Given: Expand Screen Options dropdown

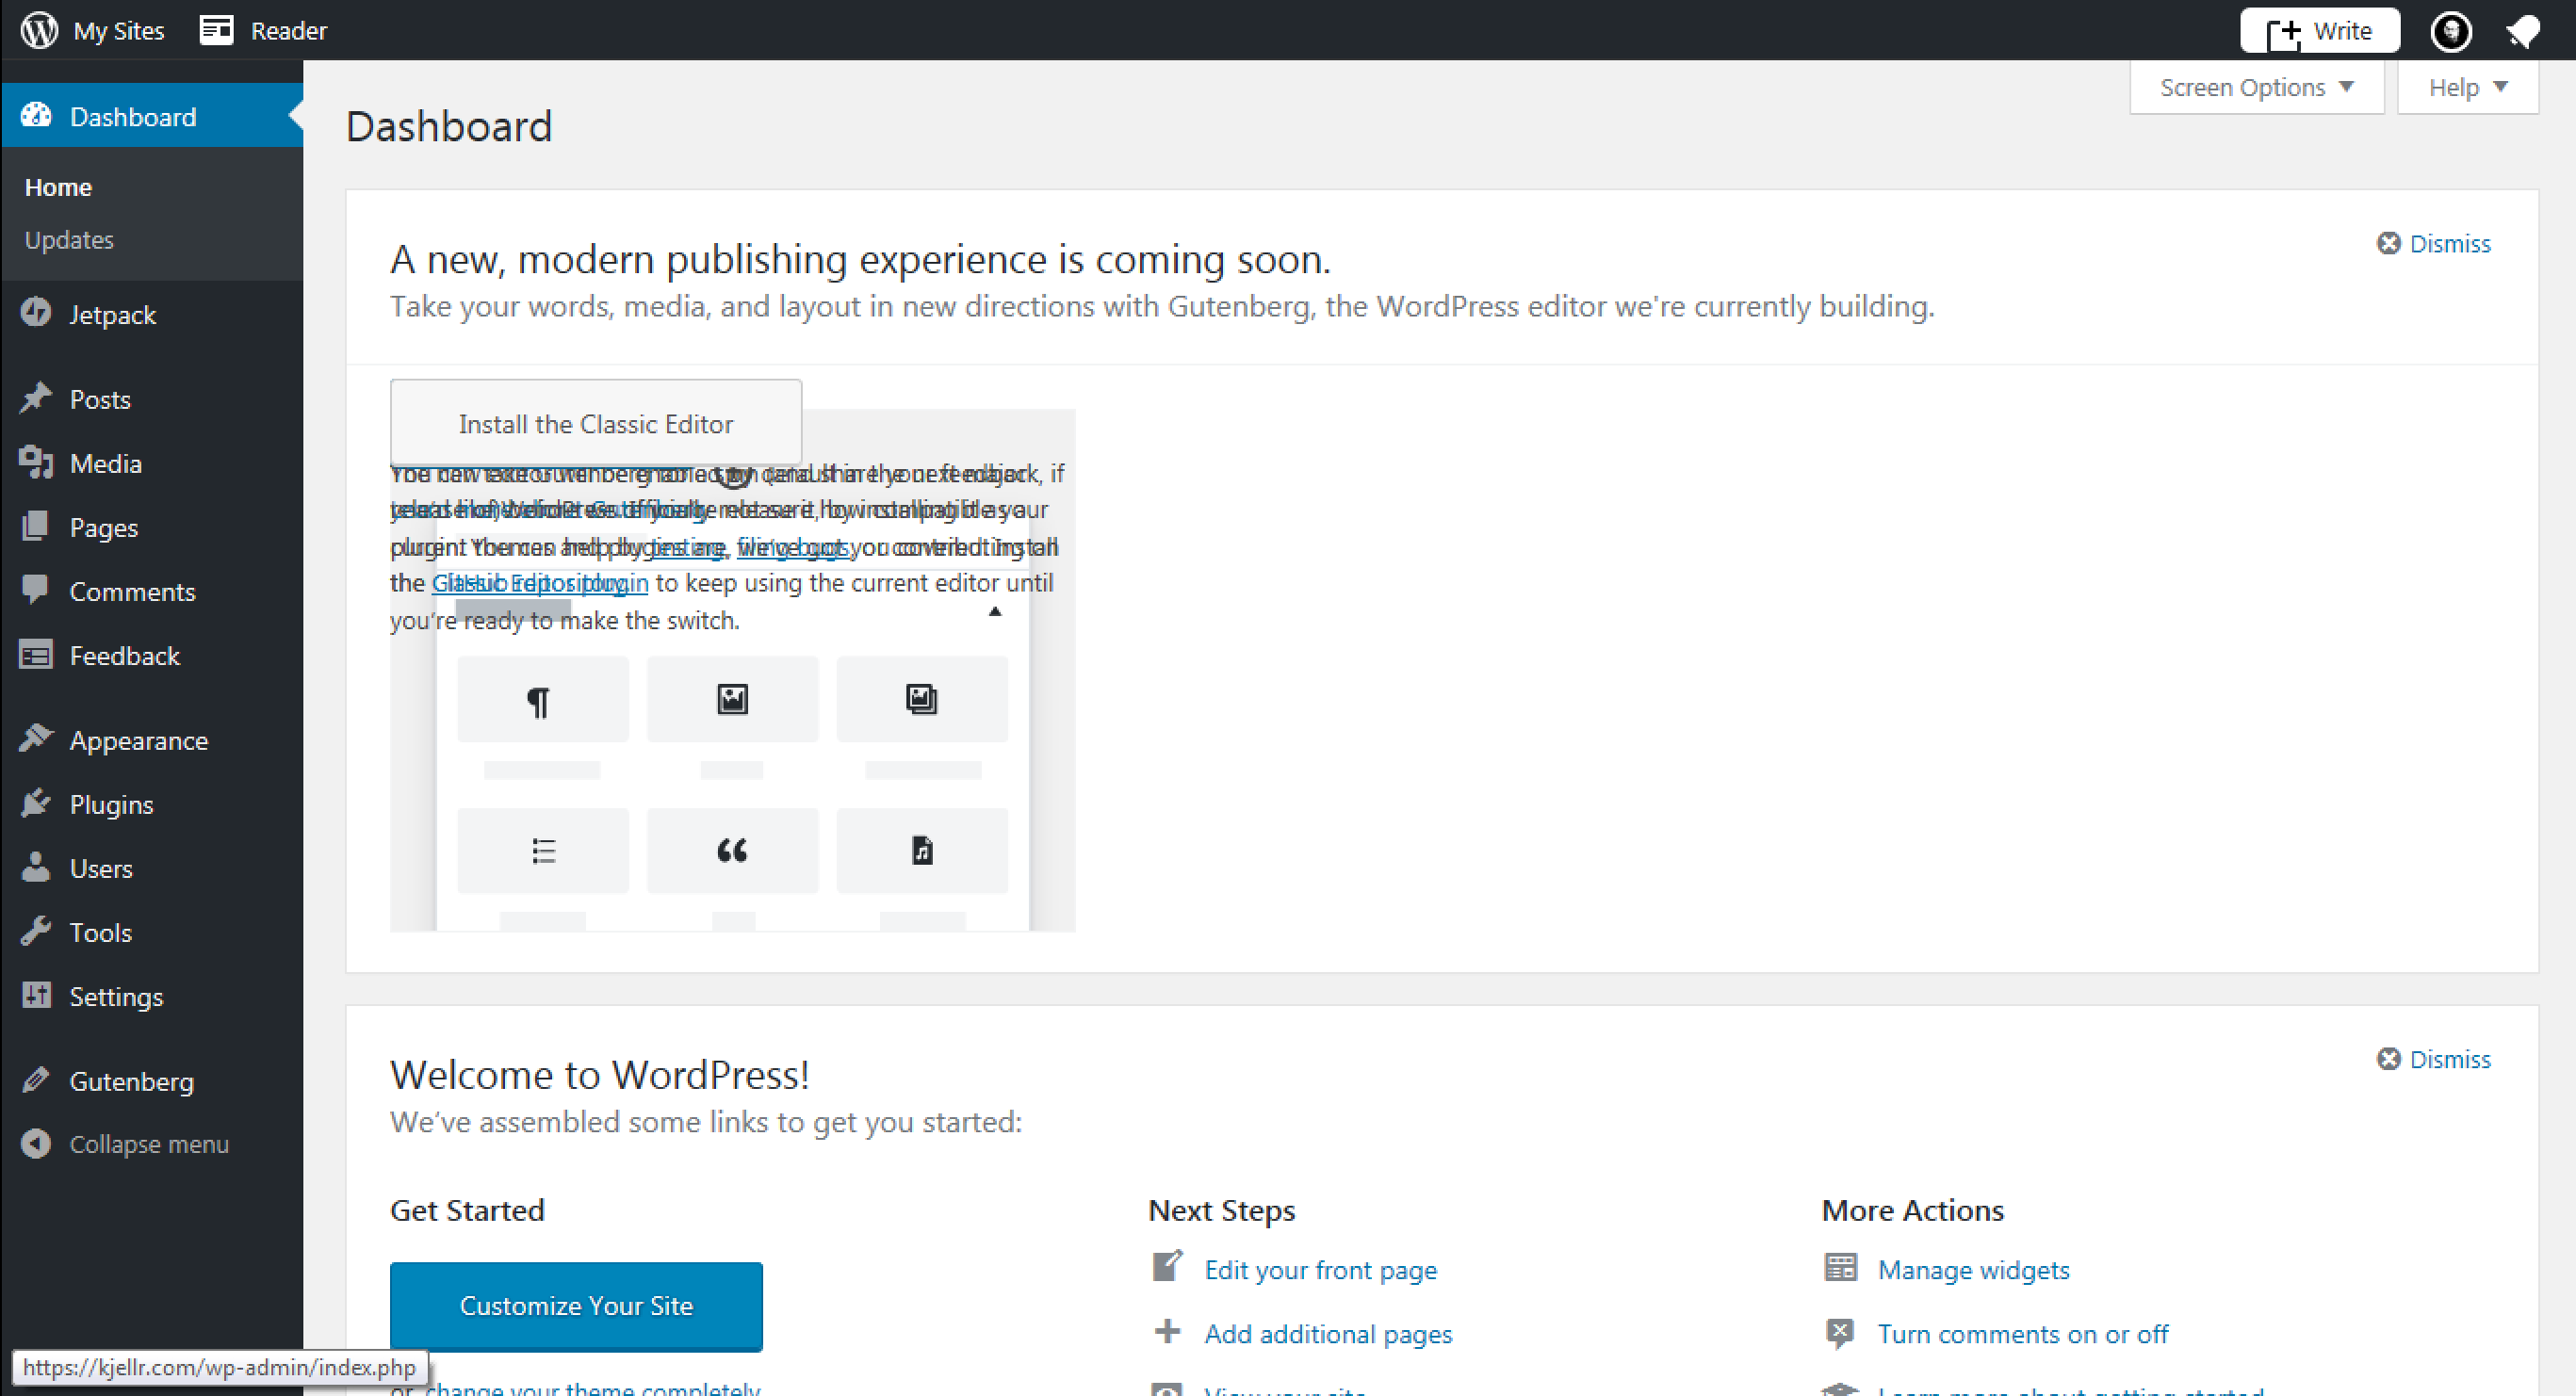Looking at the screenshot, I should (x=2256, y=87).
